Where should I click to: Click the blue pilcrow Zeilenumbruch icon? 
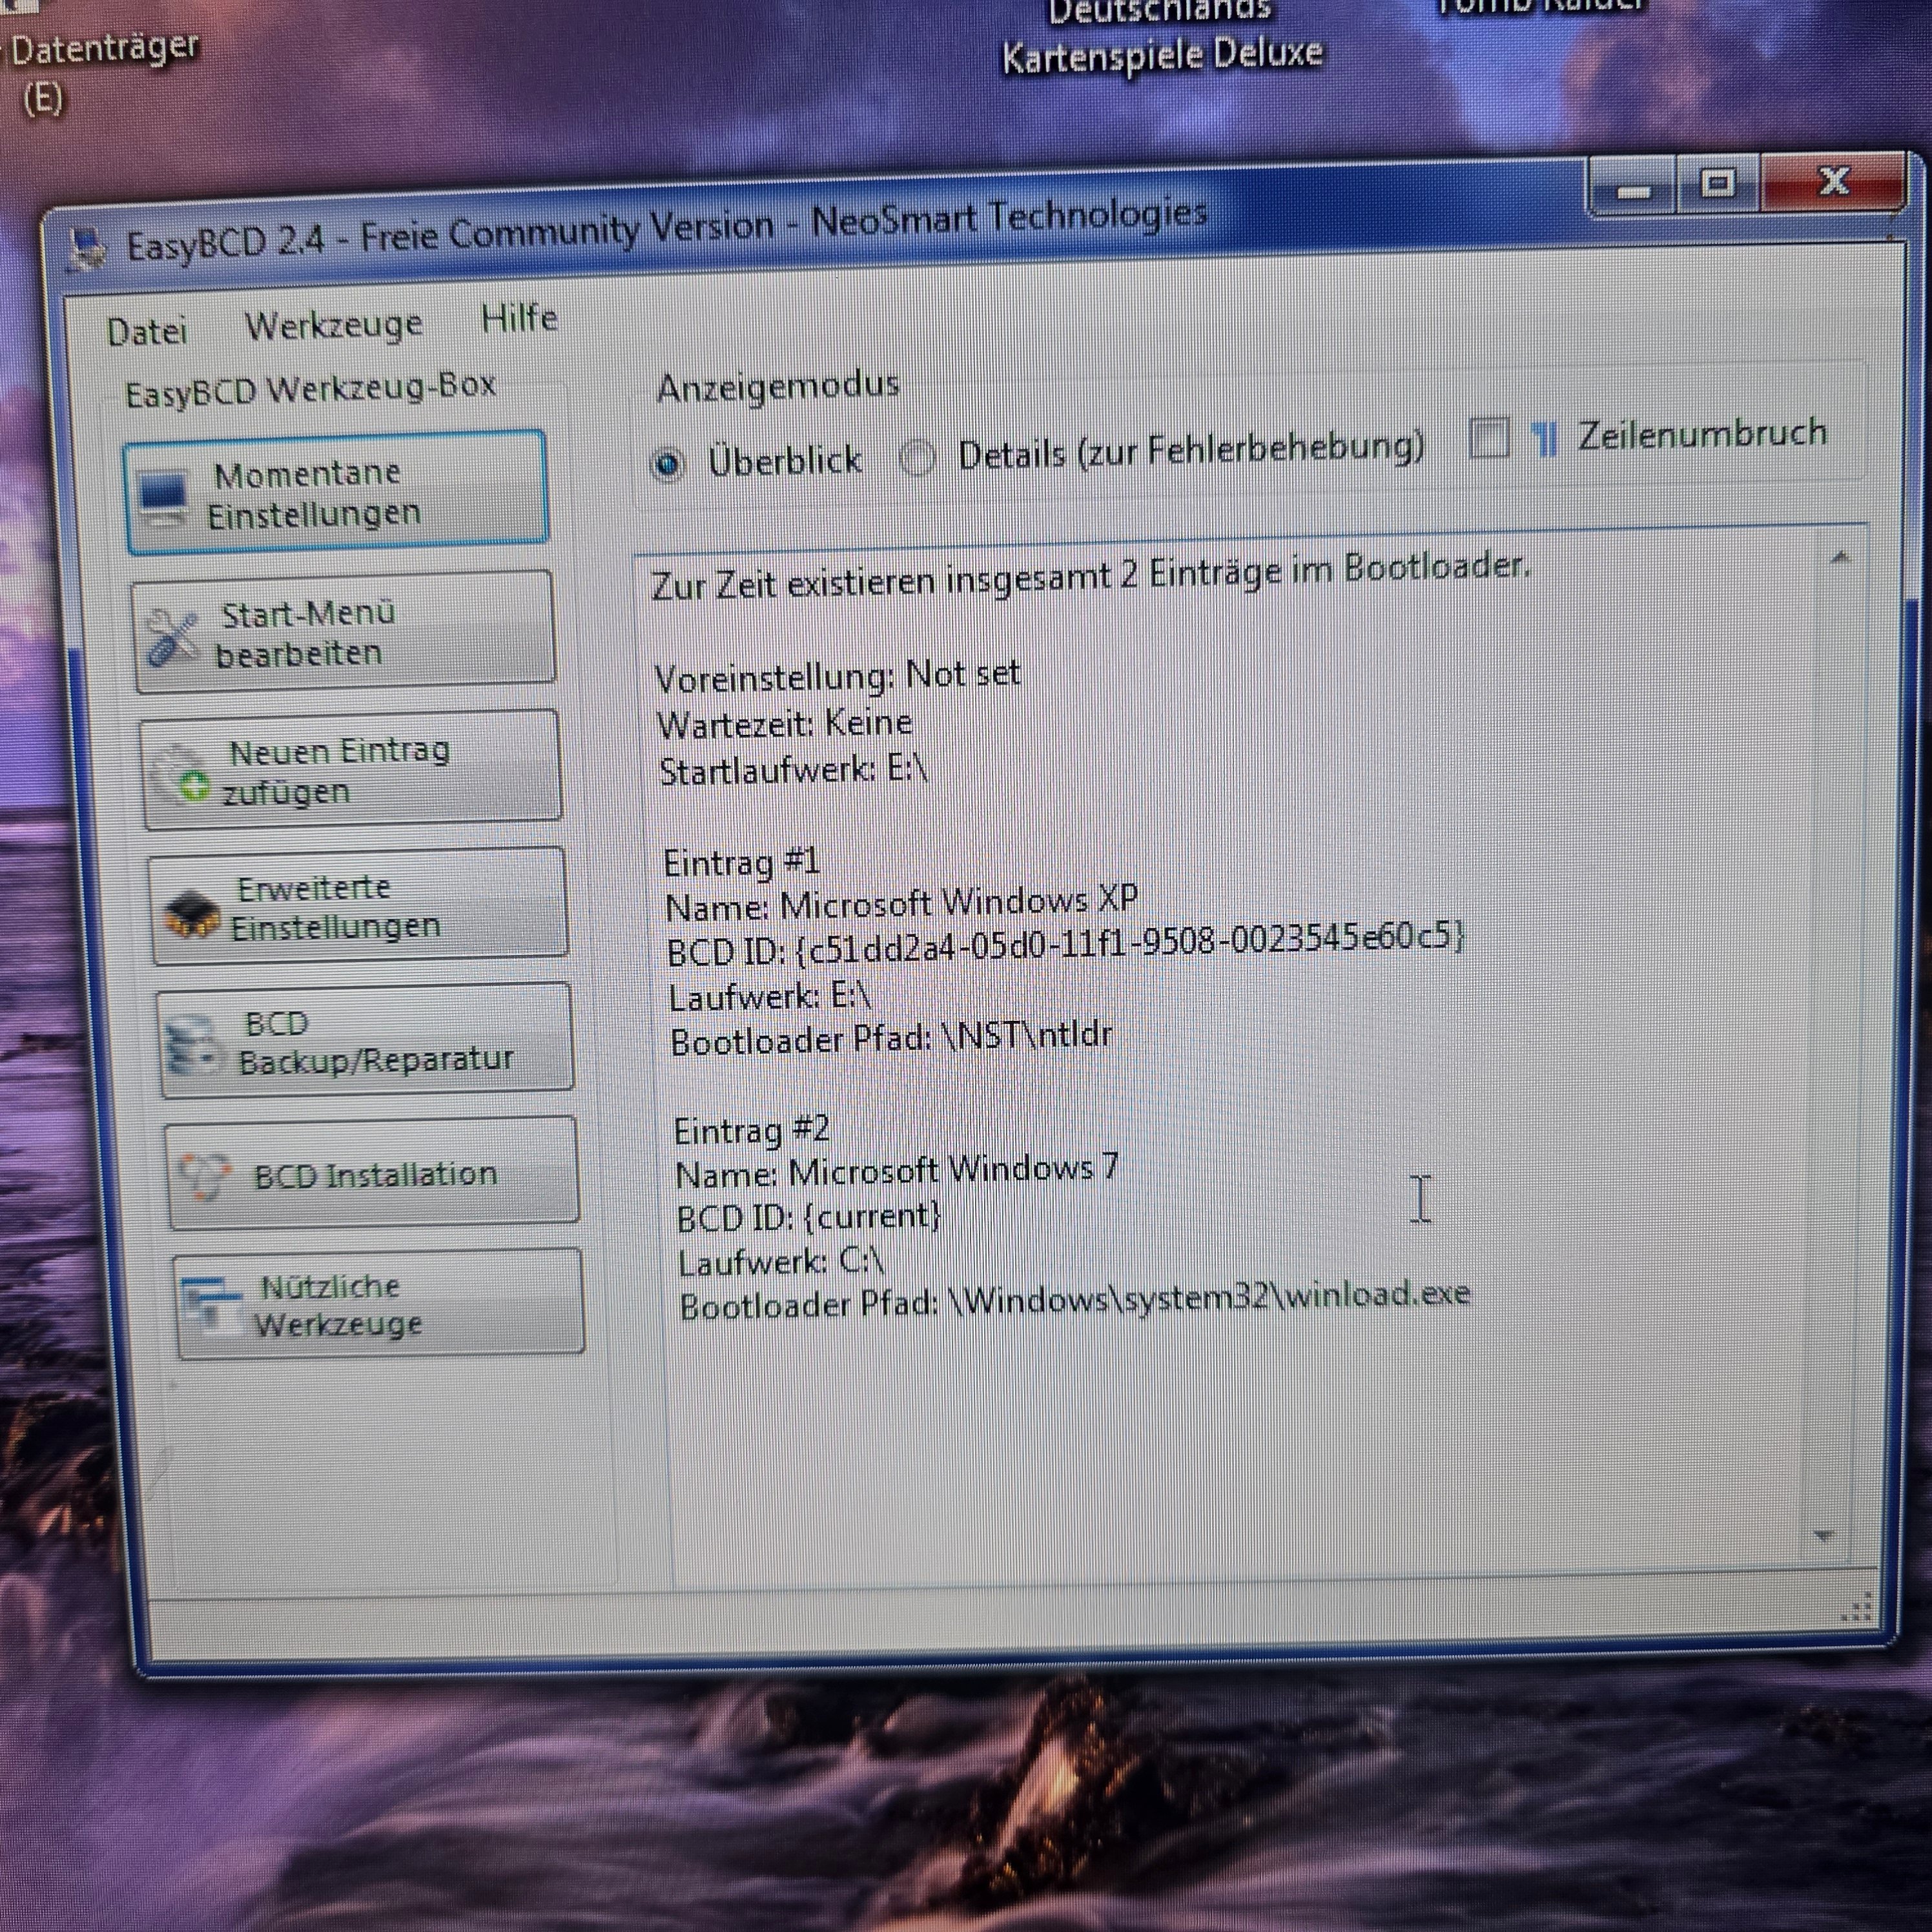(x=1545, y=438)
